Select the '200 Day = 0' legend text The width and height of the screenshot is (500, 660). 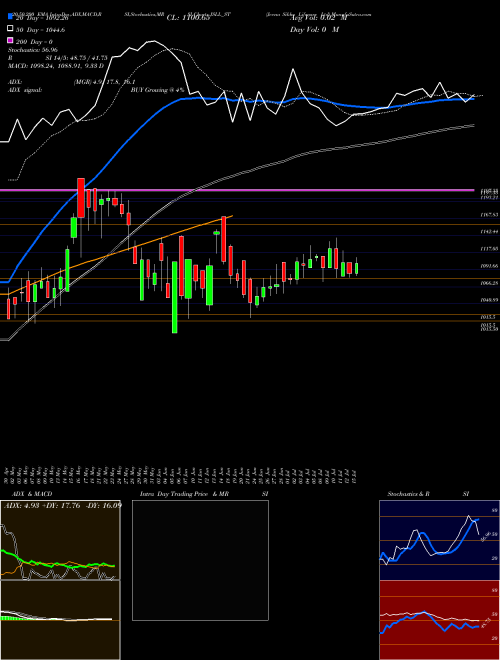tap(34, 42)
